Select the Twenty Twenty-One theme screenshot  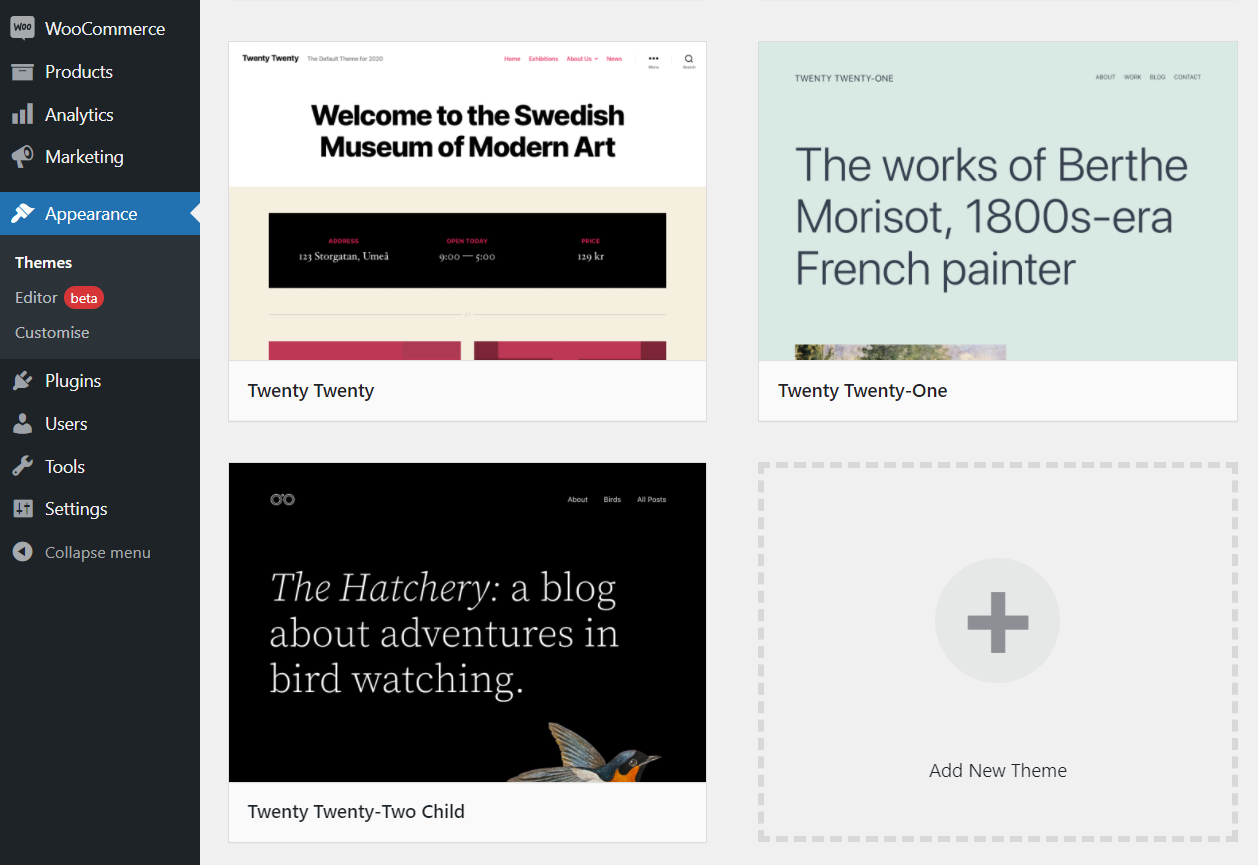(997, 201)
